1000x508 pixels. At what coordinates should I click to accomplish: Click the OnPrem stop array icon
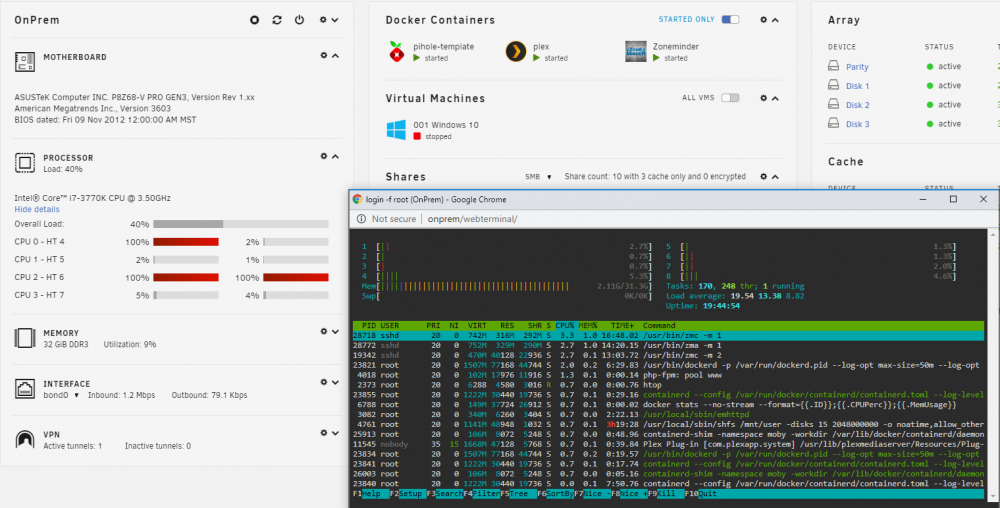[254, 20]
